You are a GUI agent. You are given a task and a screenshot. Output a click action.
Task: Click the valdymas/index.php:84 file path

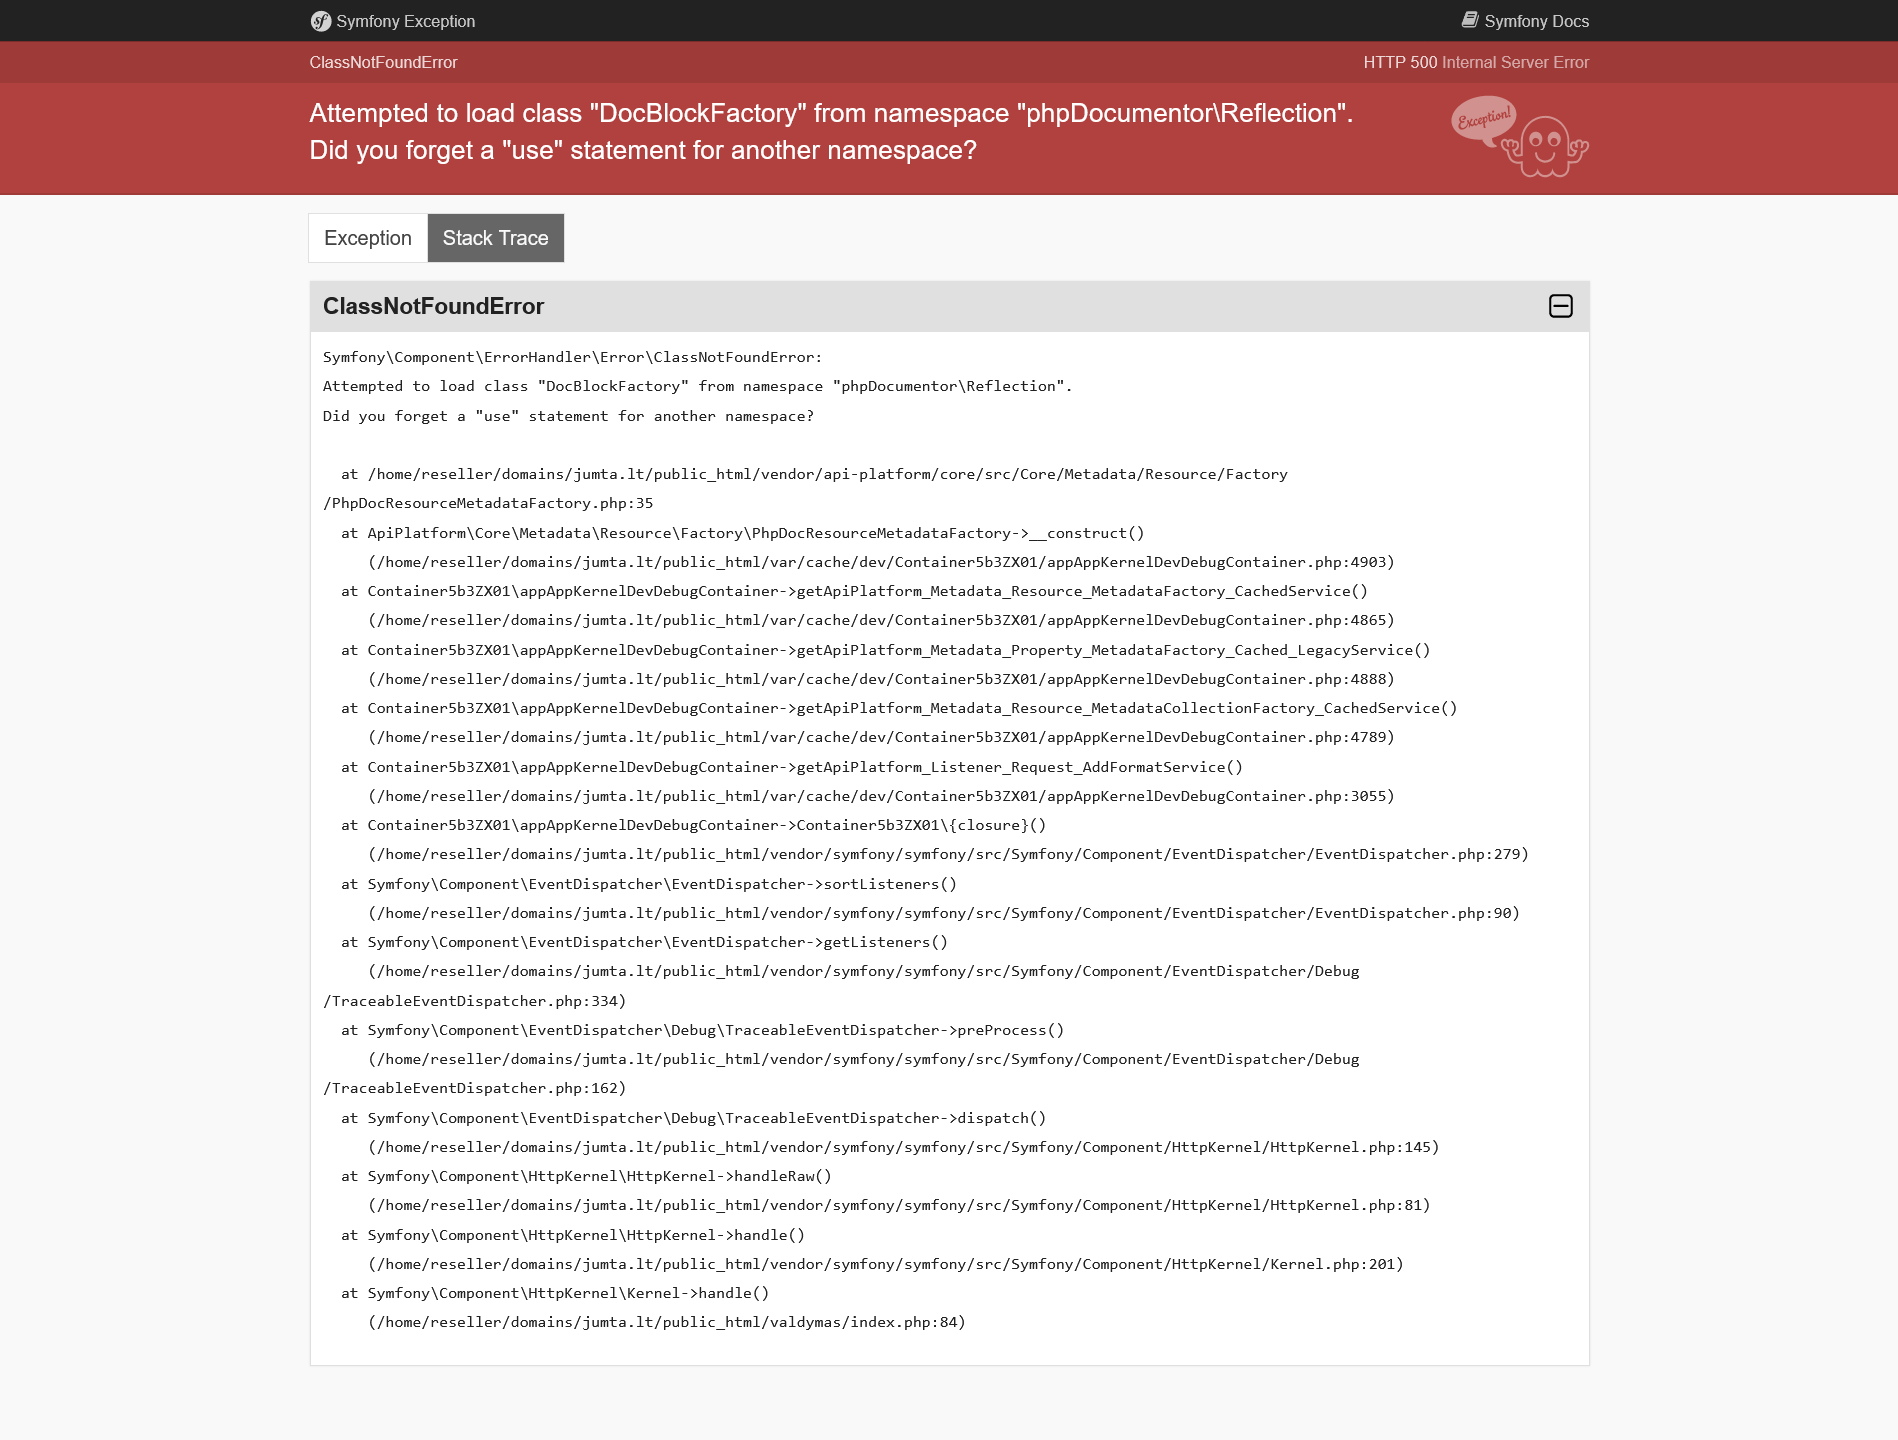667,1322
